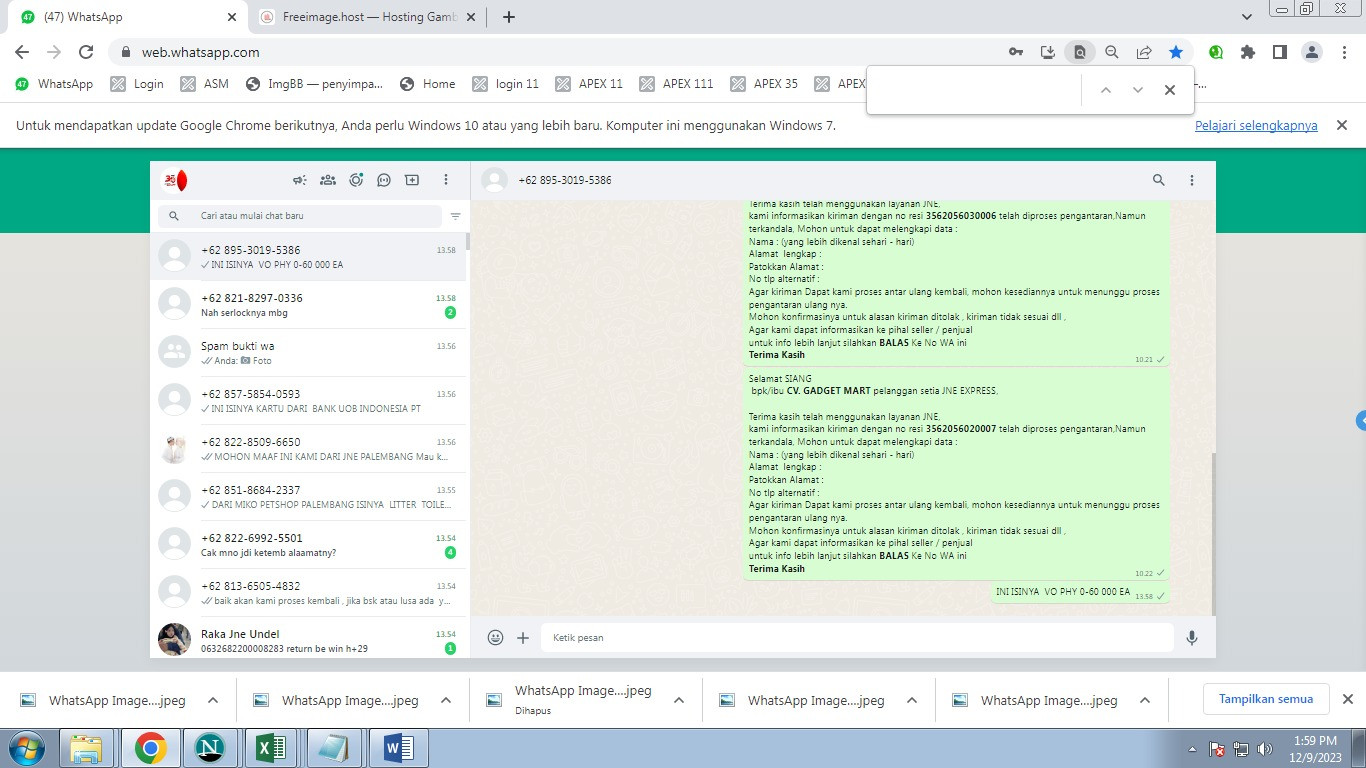Open conversation options three-dot menu
This screenshot has height=768, width=1366.
coord(1192,180)
